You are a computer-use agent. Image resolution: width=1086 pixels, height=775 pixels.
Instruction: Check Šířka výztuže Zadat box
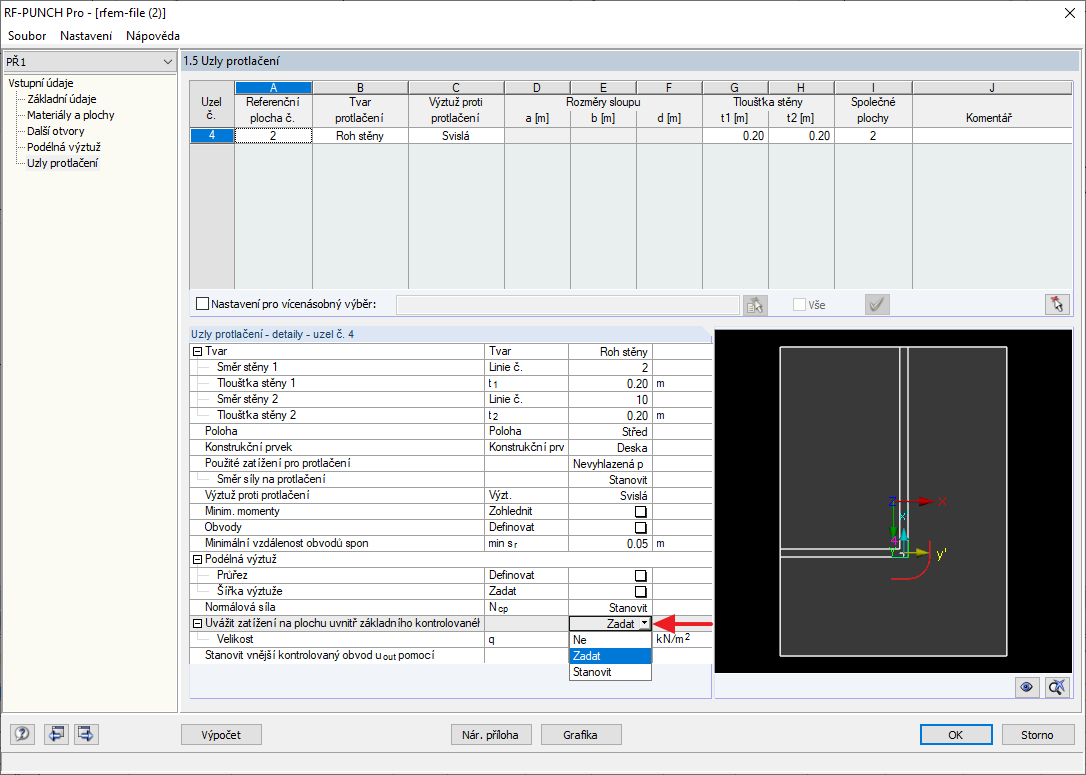click(641, 591)
